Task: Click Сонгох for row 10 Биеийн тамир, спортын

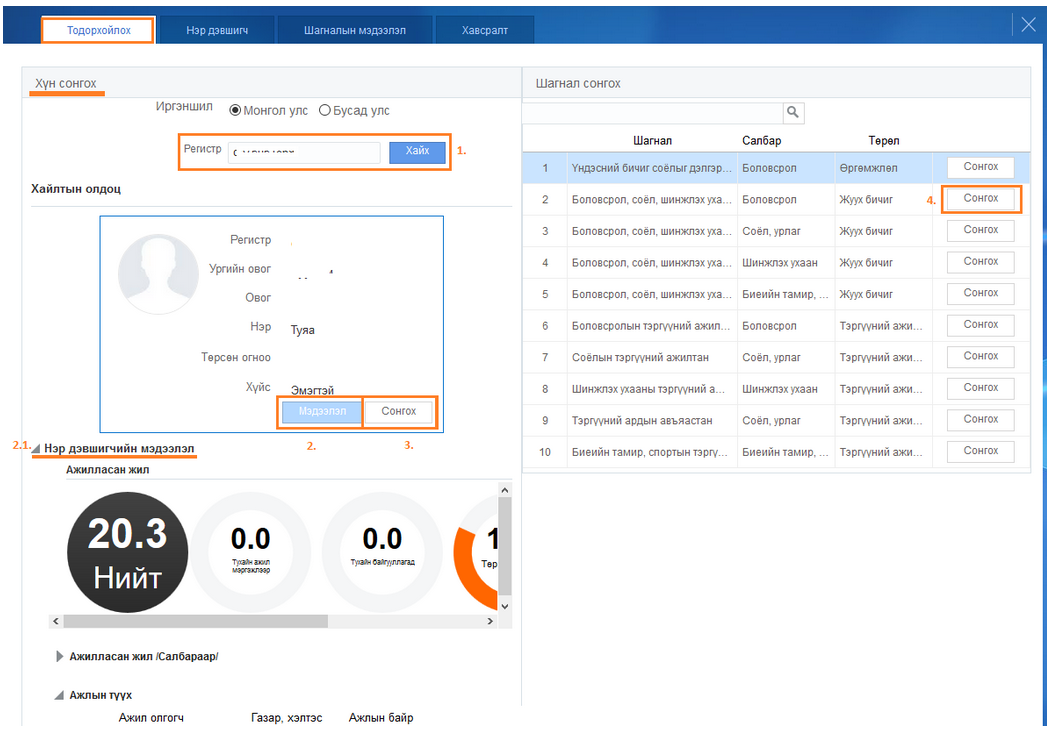Action: (x=980, y=451)
